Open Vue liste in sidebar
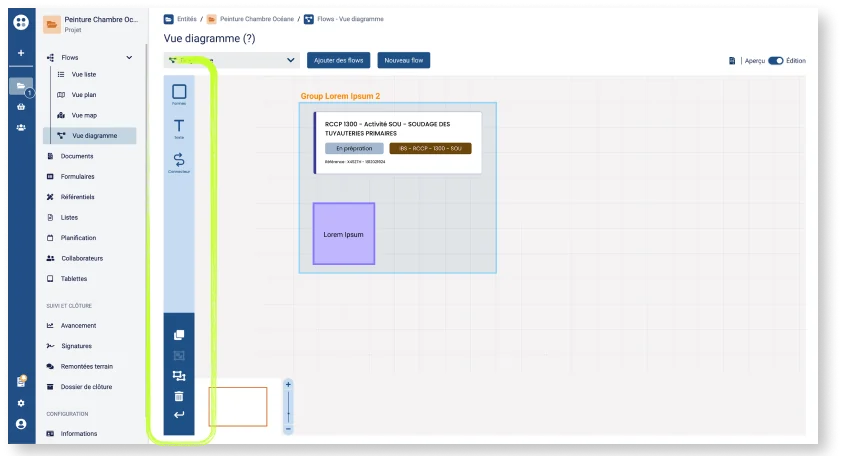 point(84,75)
